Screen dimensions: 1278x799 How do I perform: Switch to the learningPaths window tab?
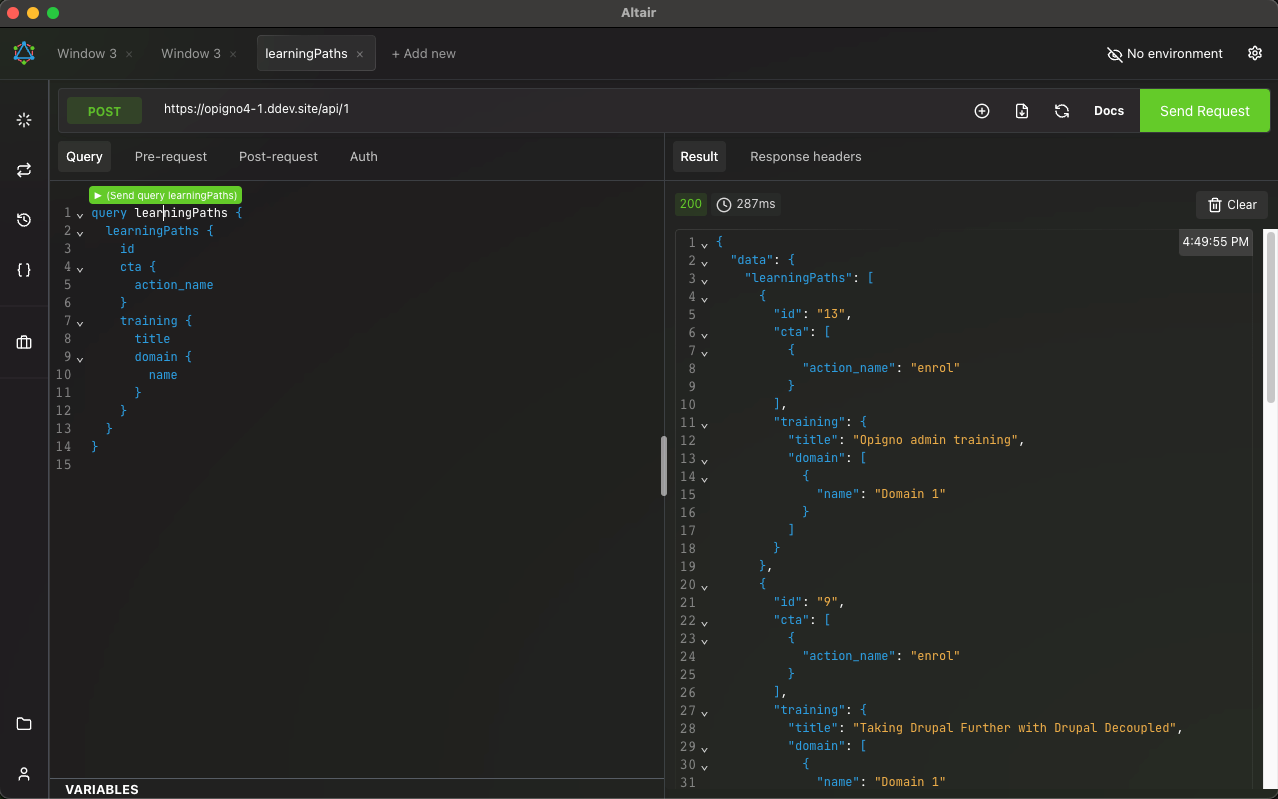(306, 54)
